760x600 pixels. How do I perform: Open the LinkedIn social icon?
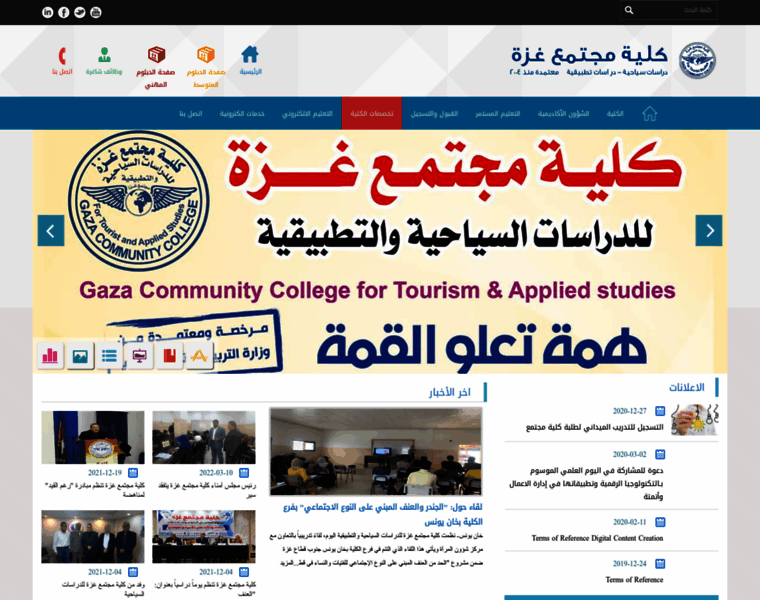point(48,12)
